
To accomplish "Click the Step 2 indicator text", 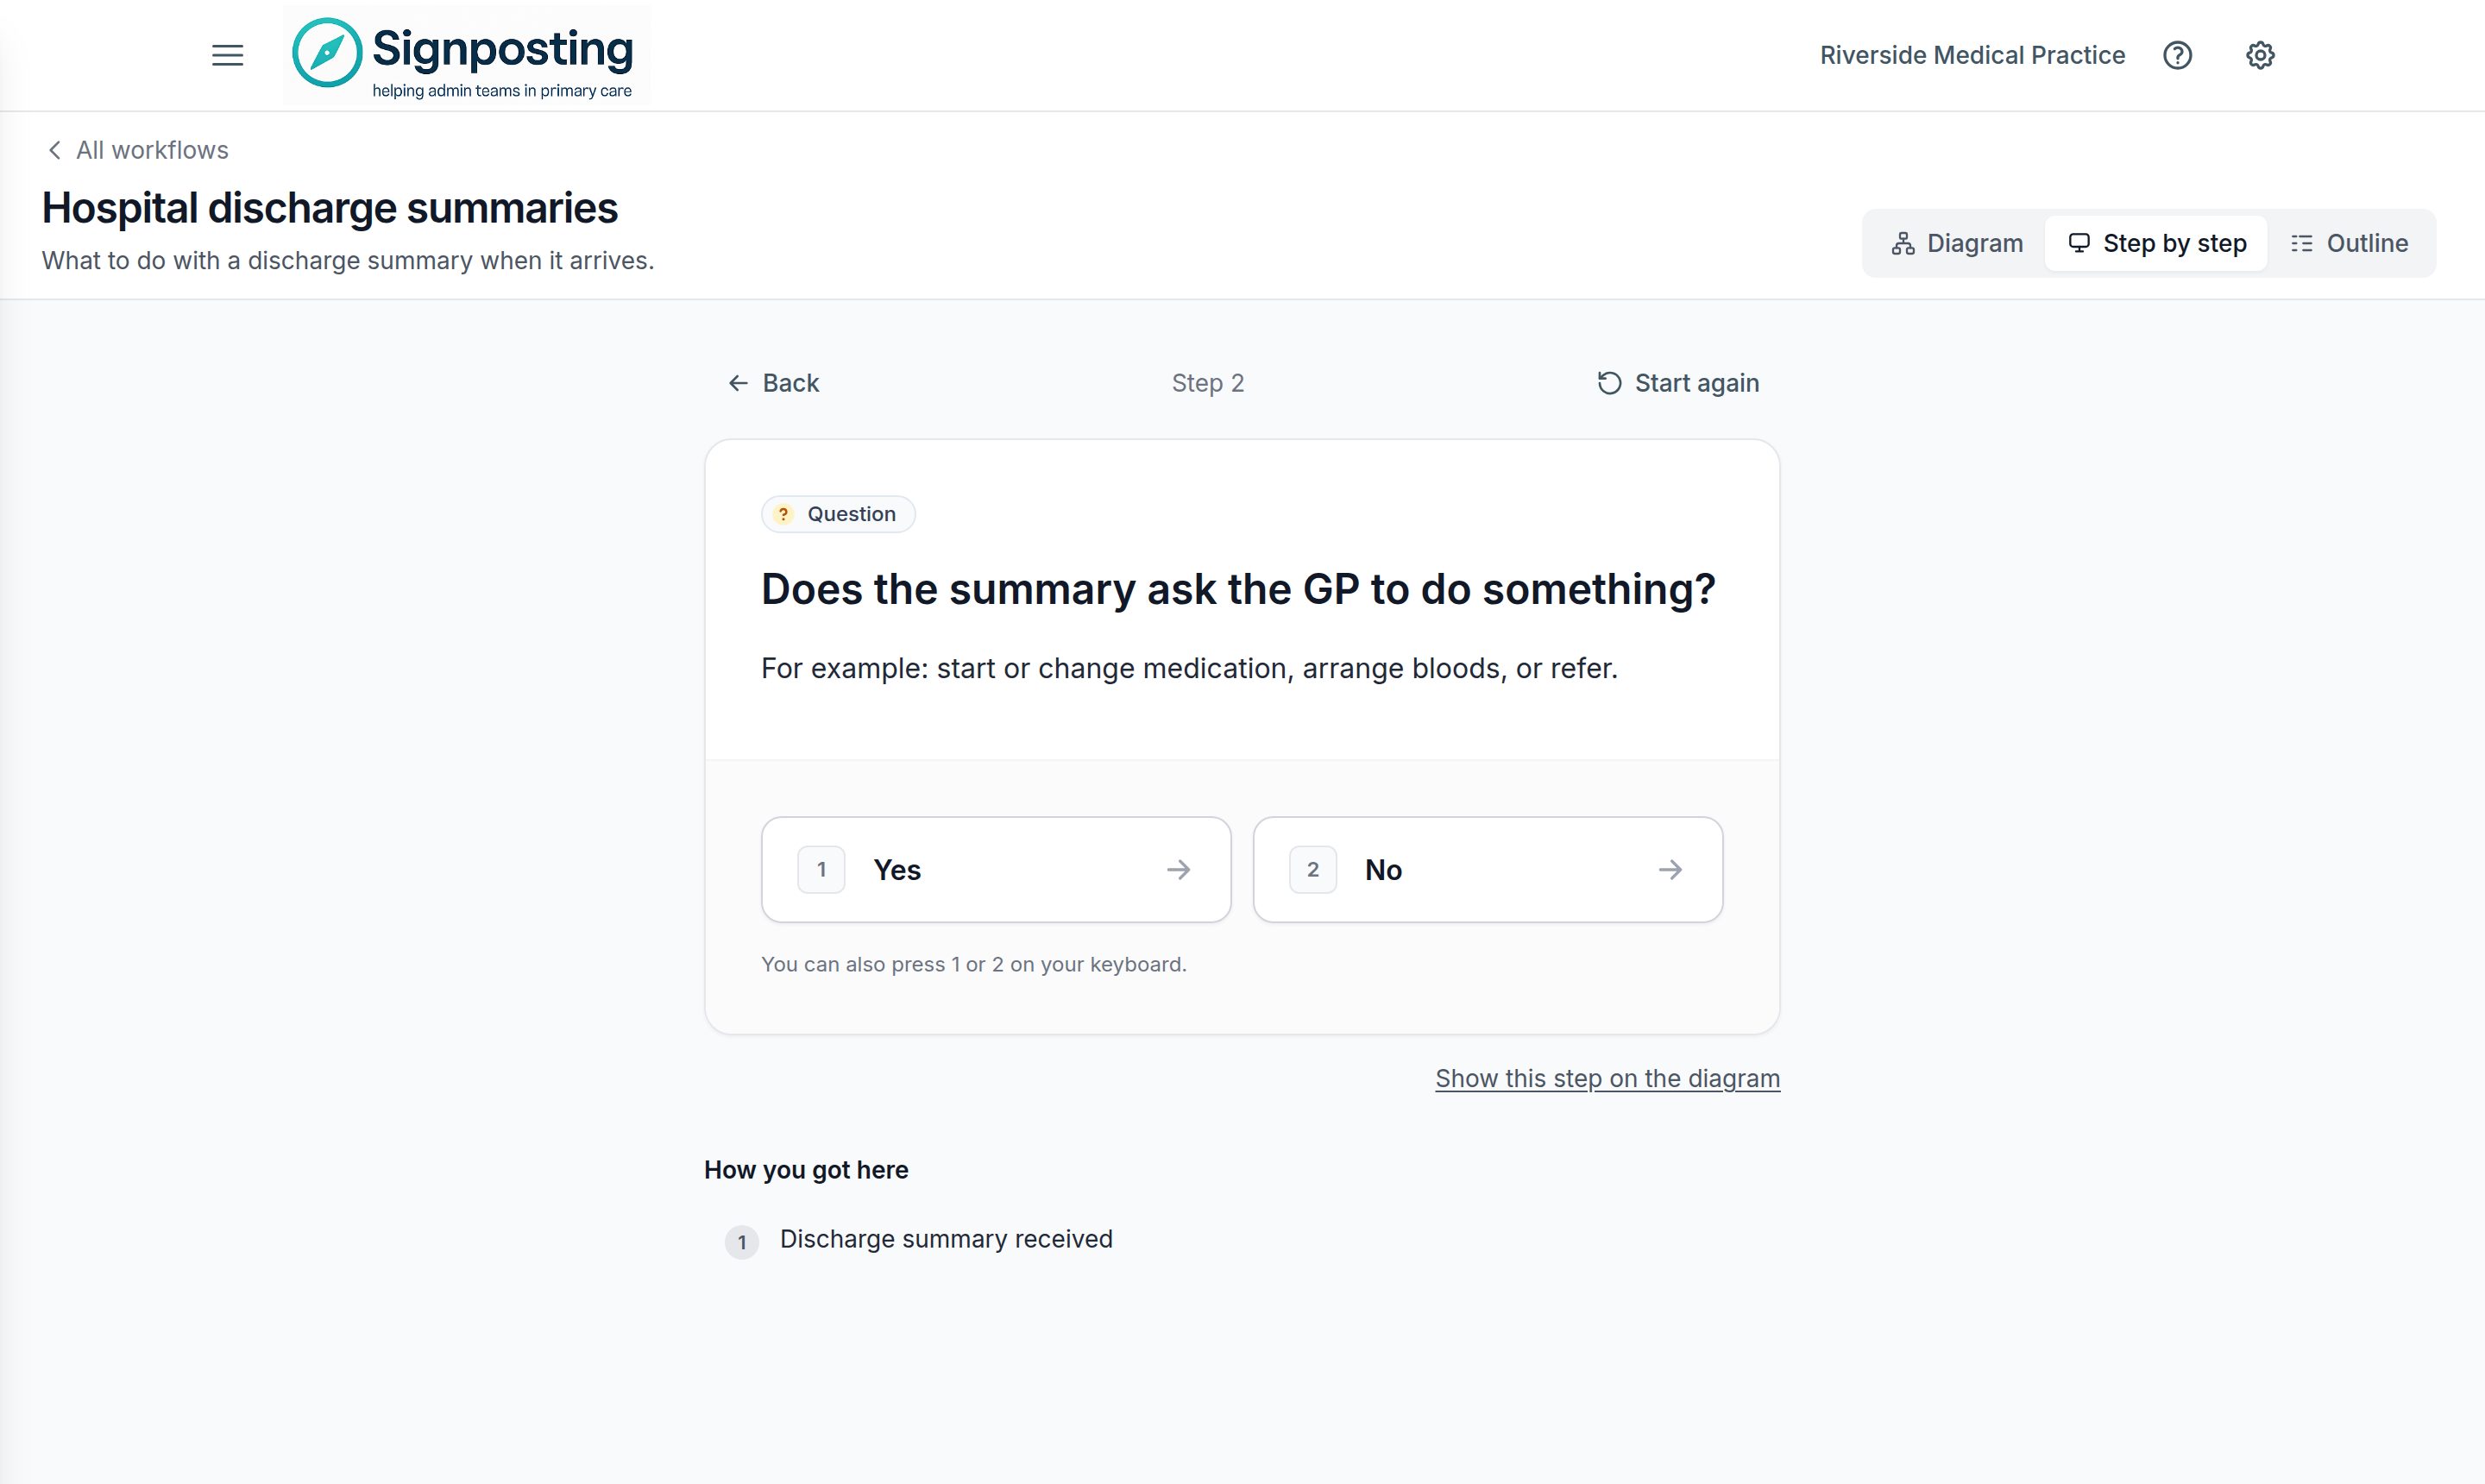I will 1207,383.
